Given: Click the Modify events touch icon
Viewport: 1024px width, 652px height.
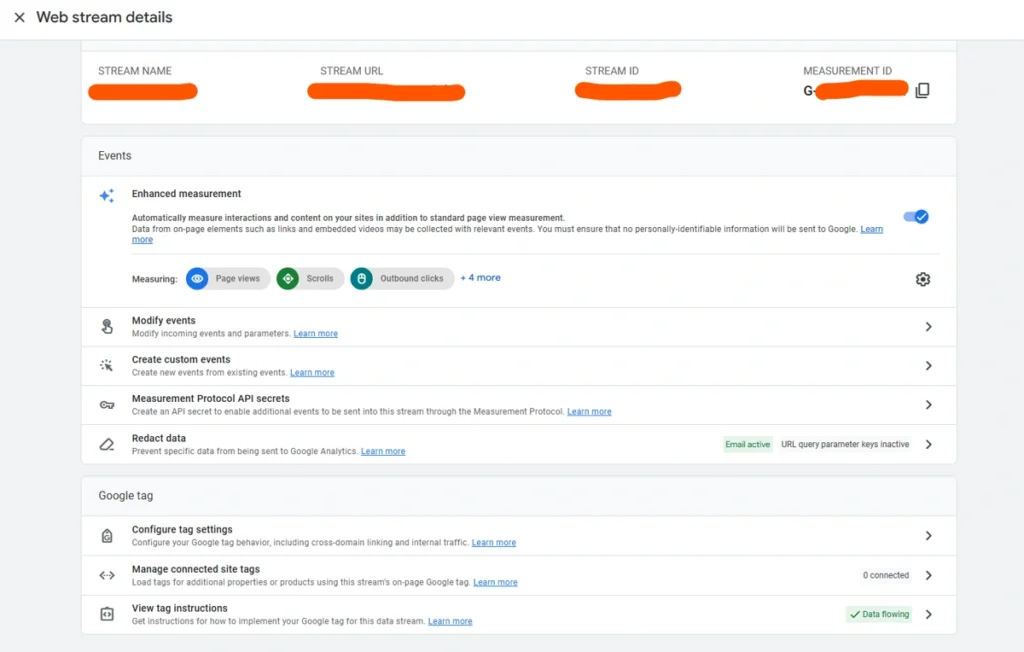Looking at the screenshot, I should (107, 326).
